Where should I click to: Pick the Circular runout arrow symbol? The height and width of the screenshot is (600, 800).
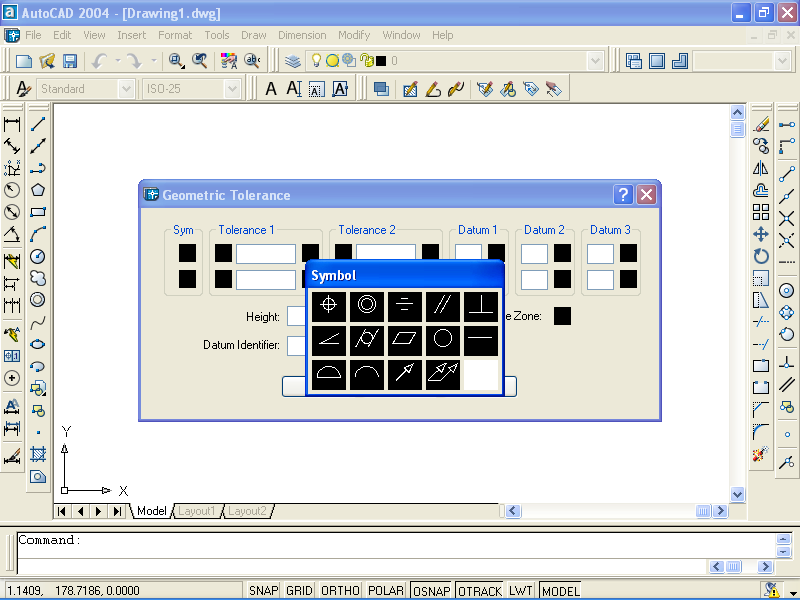(405, 374)
